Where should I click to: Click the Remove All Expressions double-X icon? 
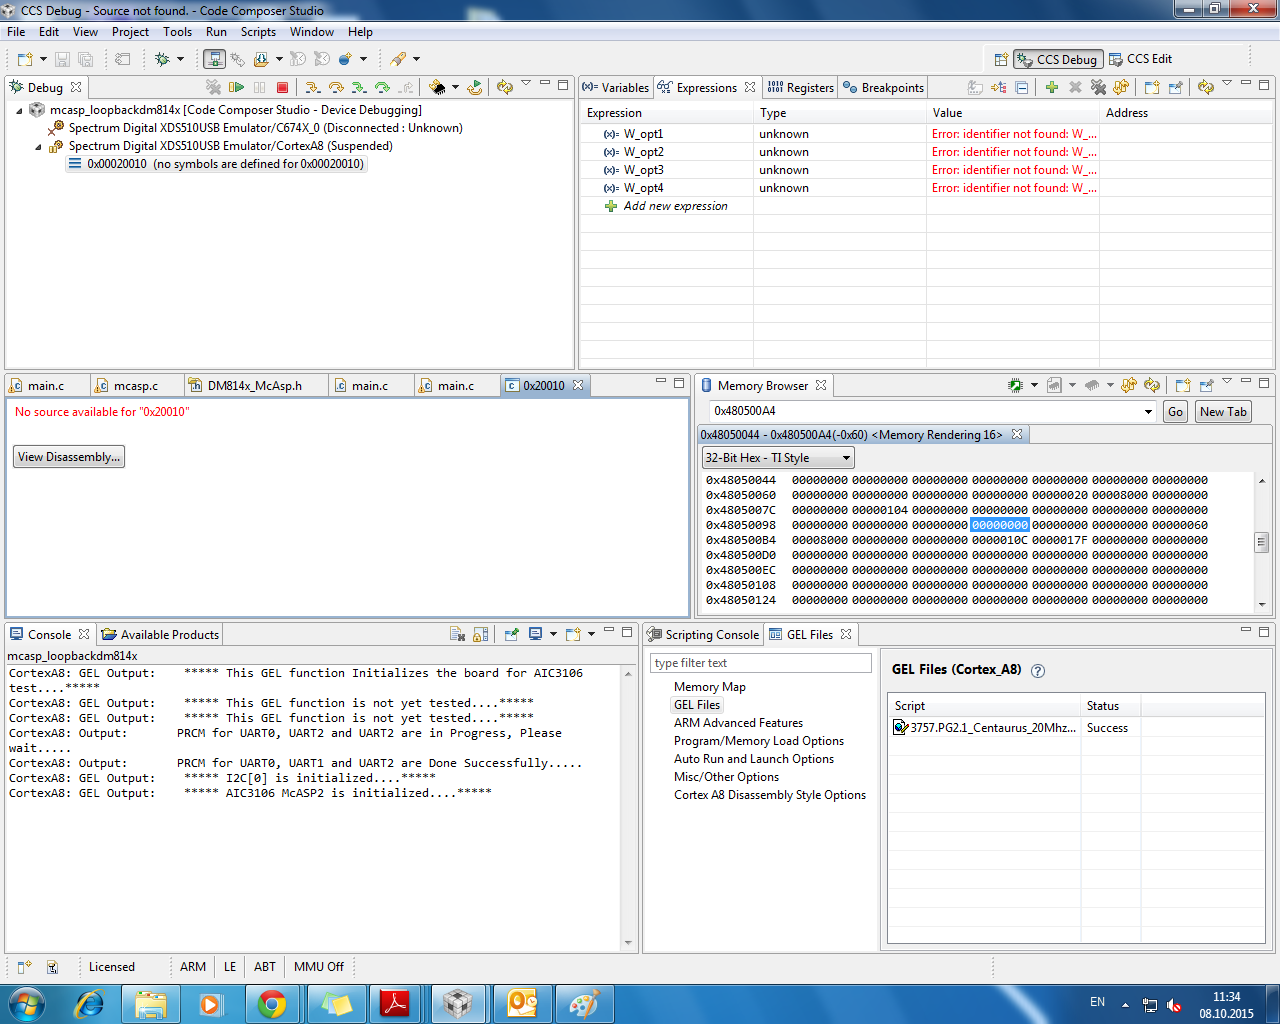[x=1098, y=87]
